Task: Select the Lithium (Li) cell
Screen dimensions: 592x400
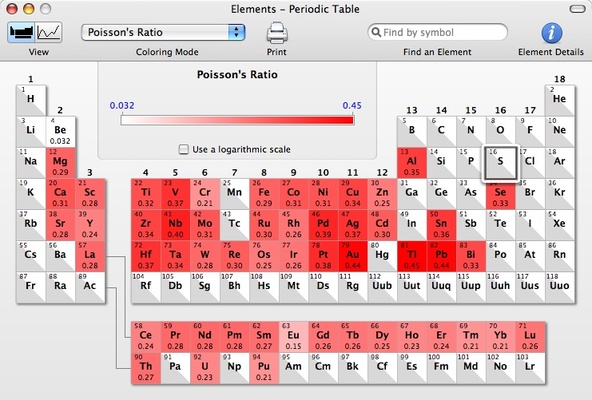Action: (x=31, y=132)
